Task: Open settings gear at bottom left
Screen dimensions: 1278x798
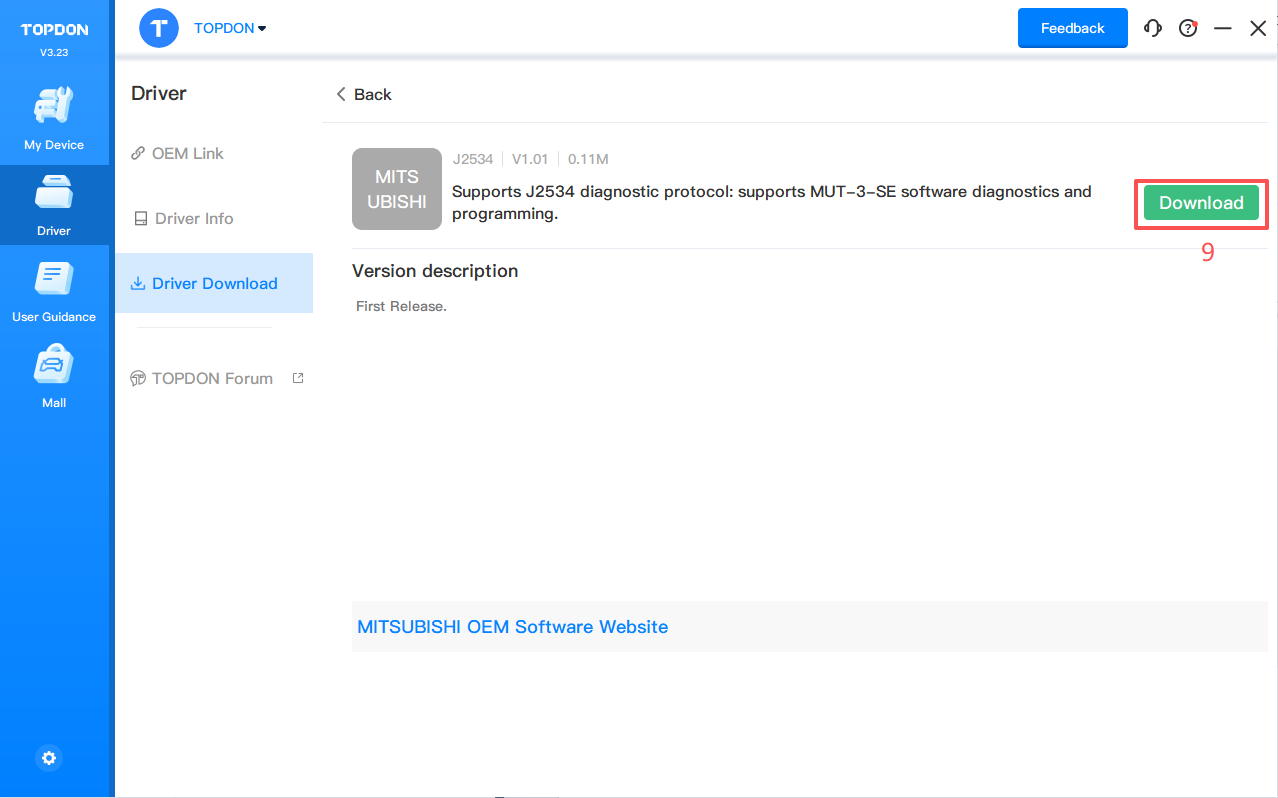Action: click(x=49, y=758)
